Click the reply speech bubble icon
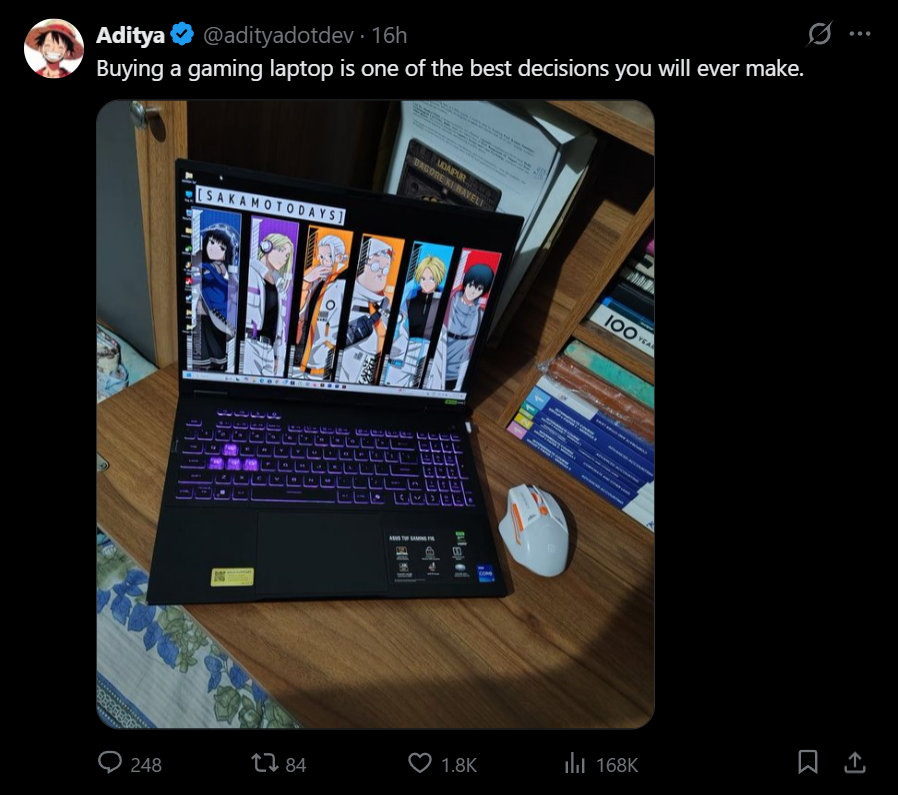This screenshot has height=795, width=898. tap(110, 763)
